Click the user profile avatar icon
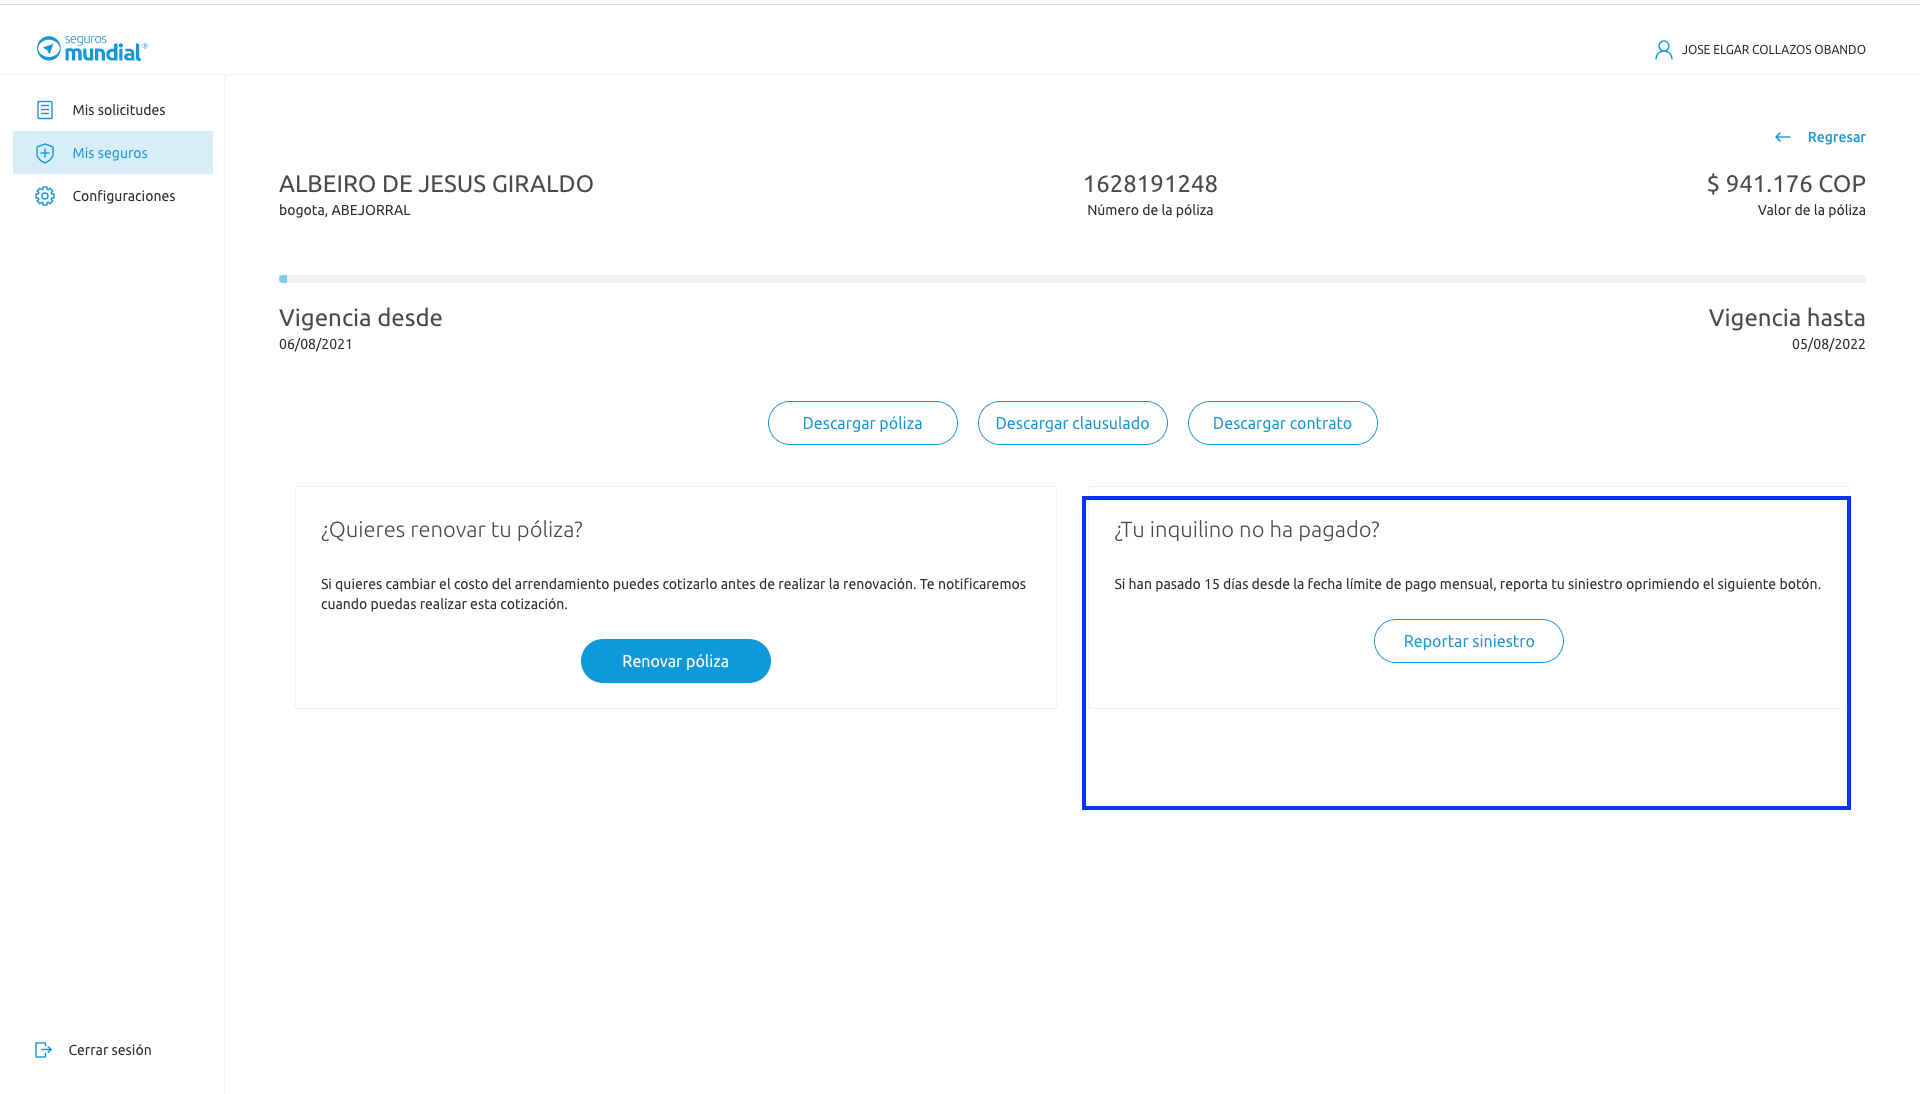The height and width of the screenshot is (1094, 1920). point(1663,50)
